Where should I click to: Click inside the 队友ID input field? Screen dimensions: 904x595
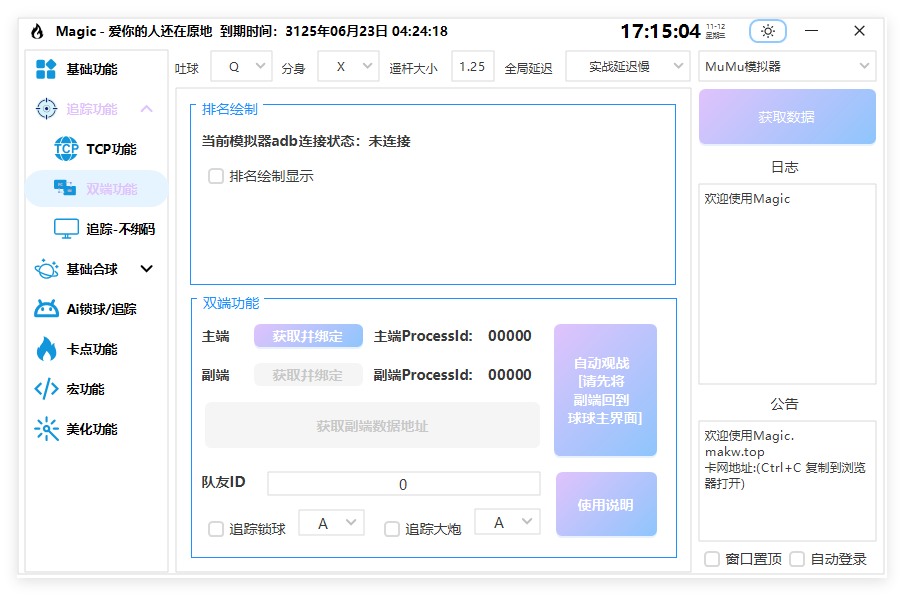coord(403,484)
